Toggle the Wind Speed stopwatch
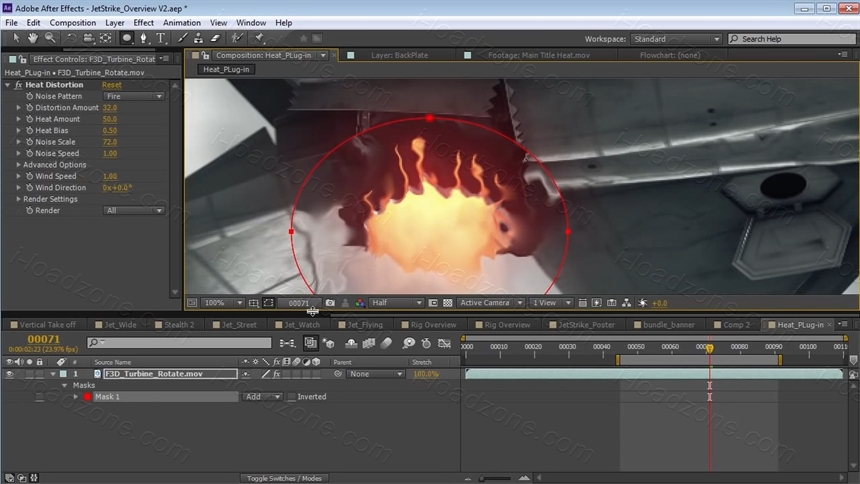860x484 pixels. [x=30, y=176]
